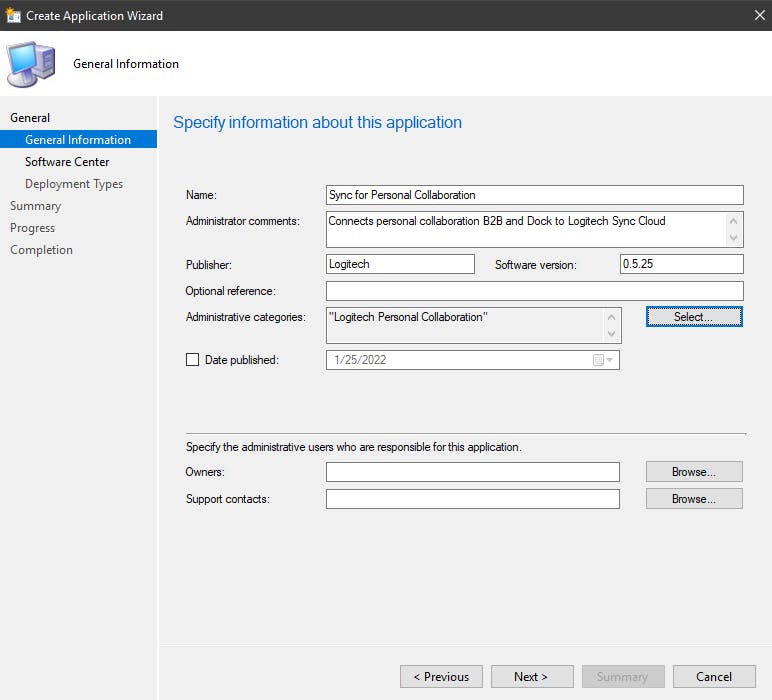Enable the Date published checkbox

pyautogui.click(x=193, y=360)
